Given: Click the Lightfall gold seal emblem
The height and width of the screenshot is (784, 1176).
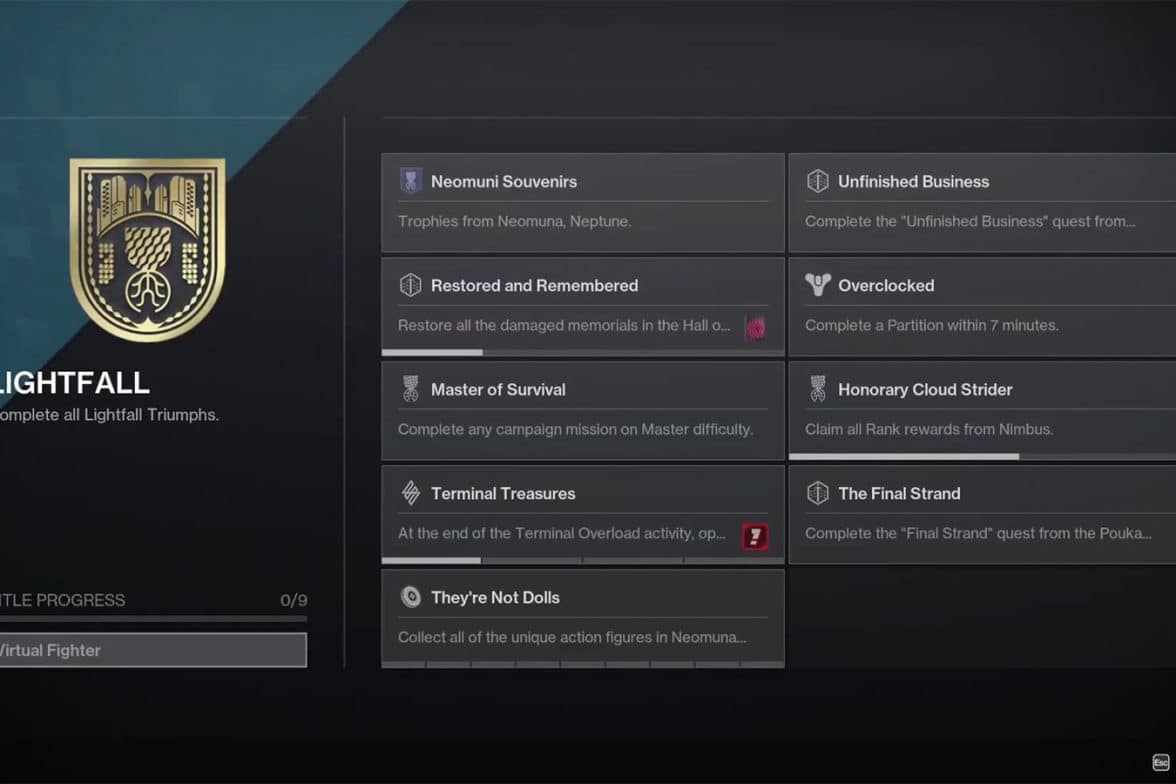Looking at the screenshot, I should pos(147,249).
